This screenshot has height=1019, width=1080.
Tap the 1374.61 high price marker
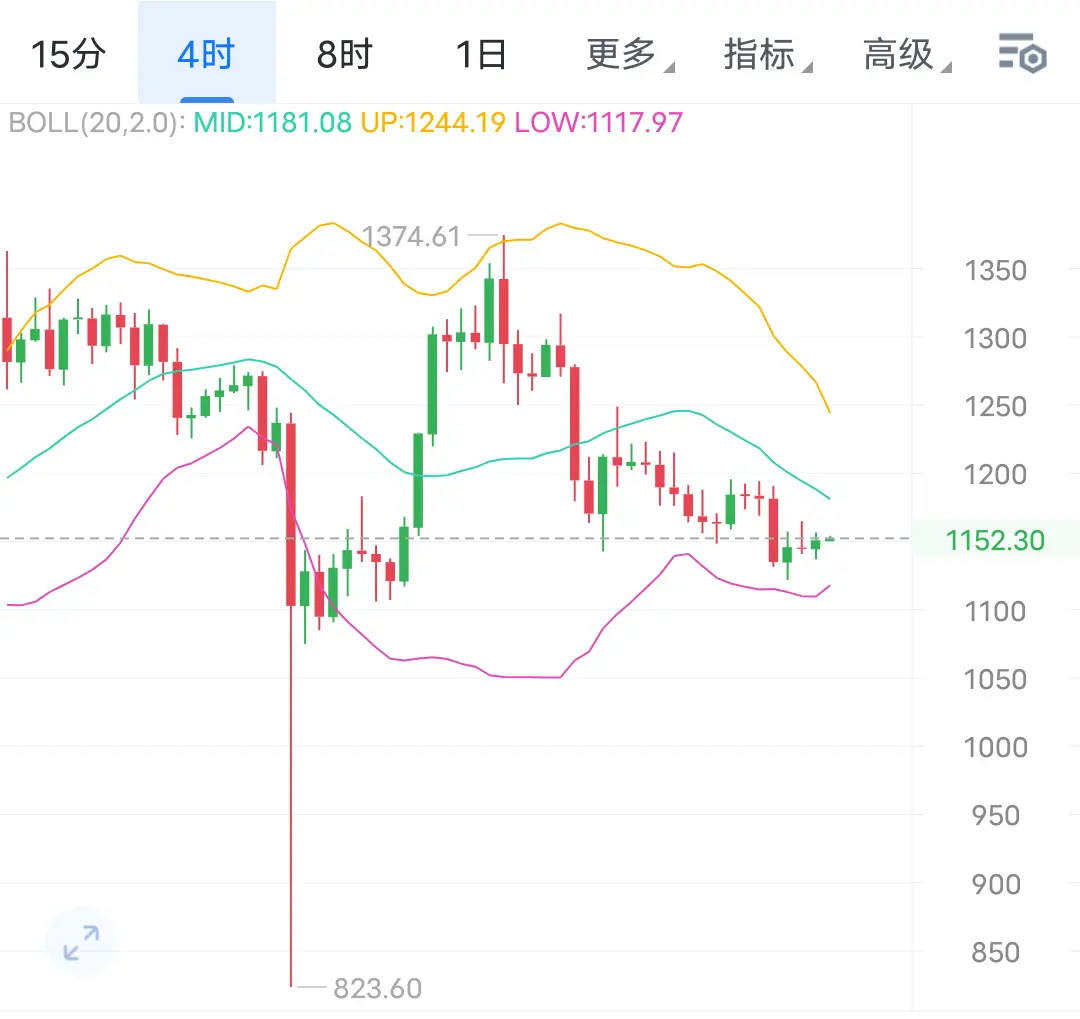(x=412, y=237)
